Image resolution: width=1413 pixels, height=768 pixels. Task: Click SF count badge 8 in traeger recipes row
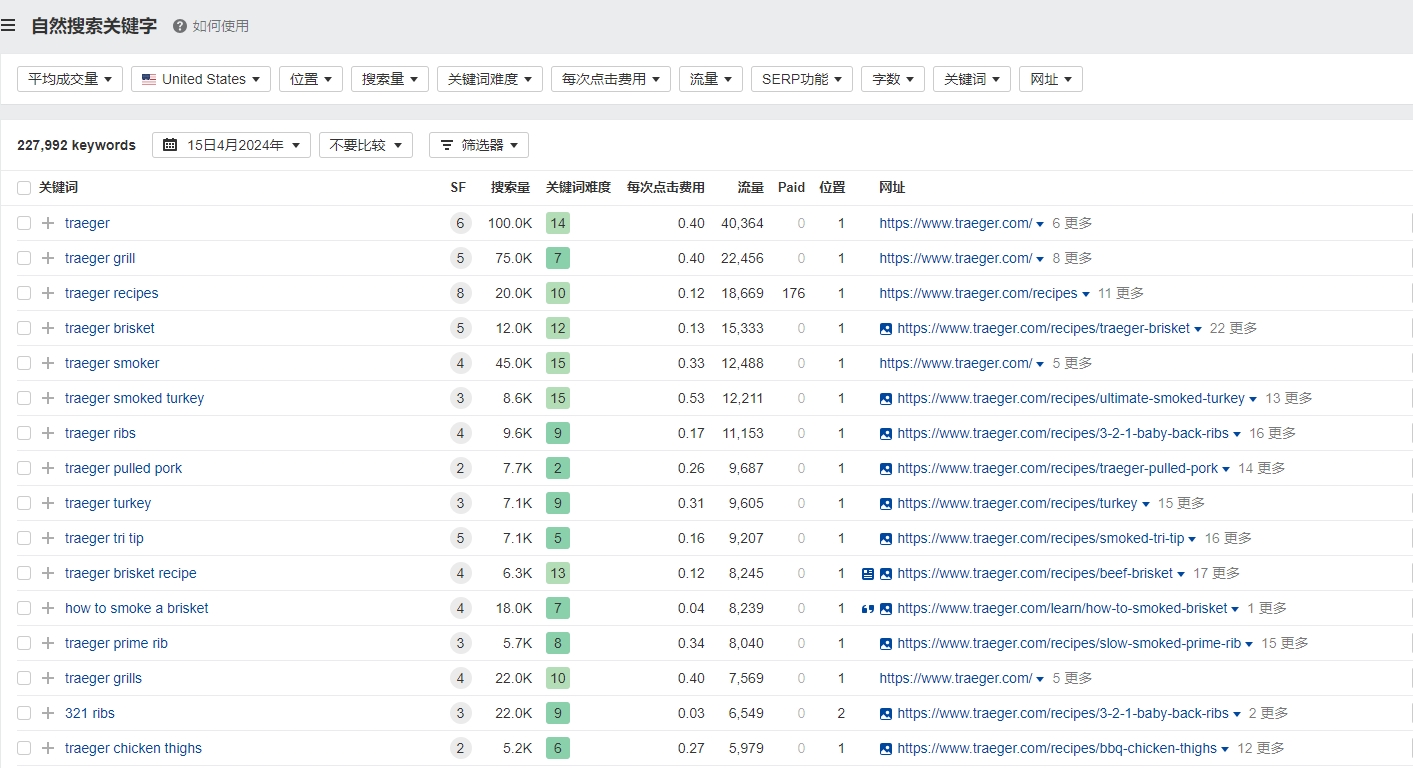click(x=460, y=293)
